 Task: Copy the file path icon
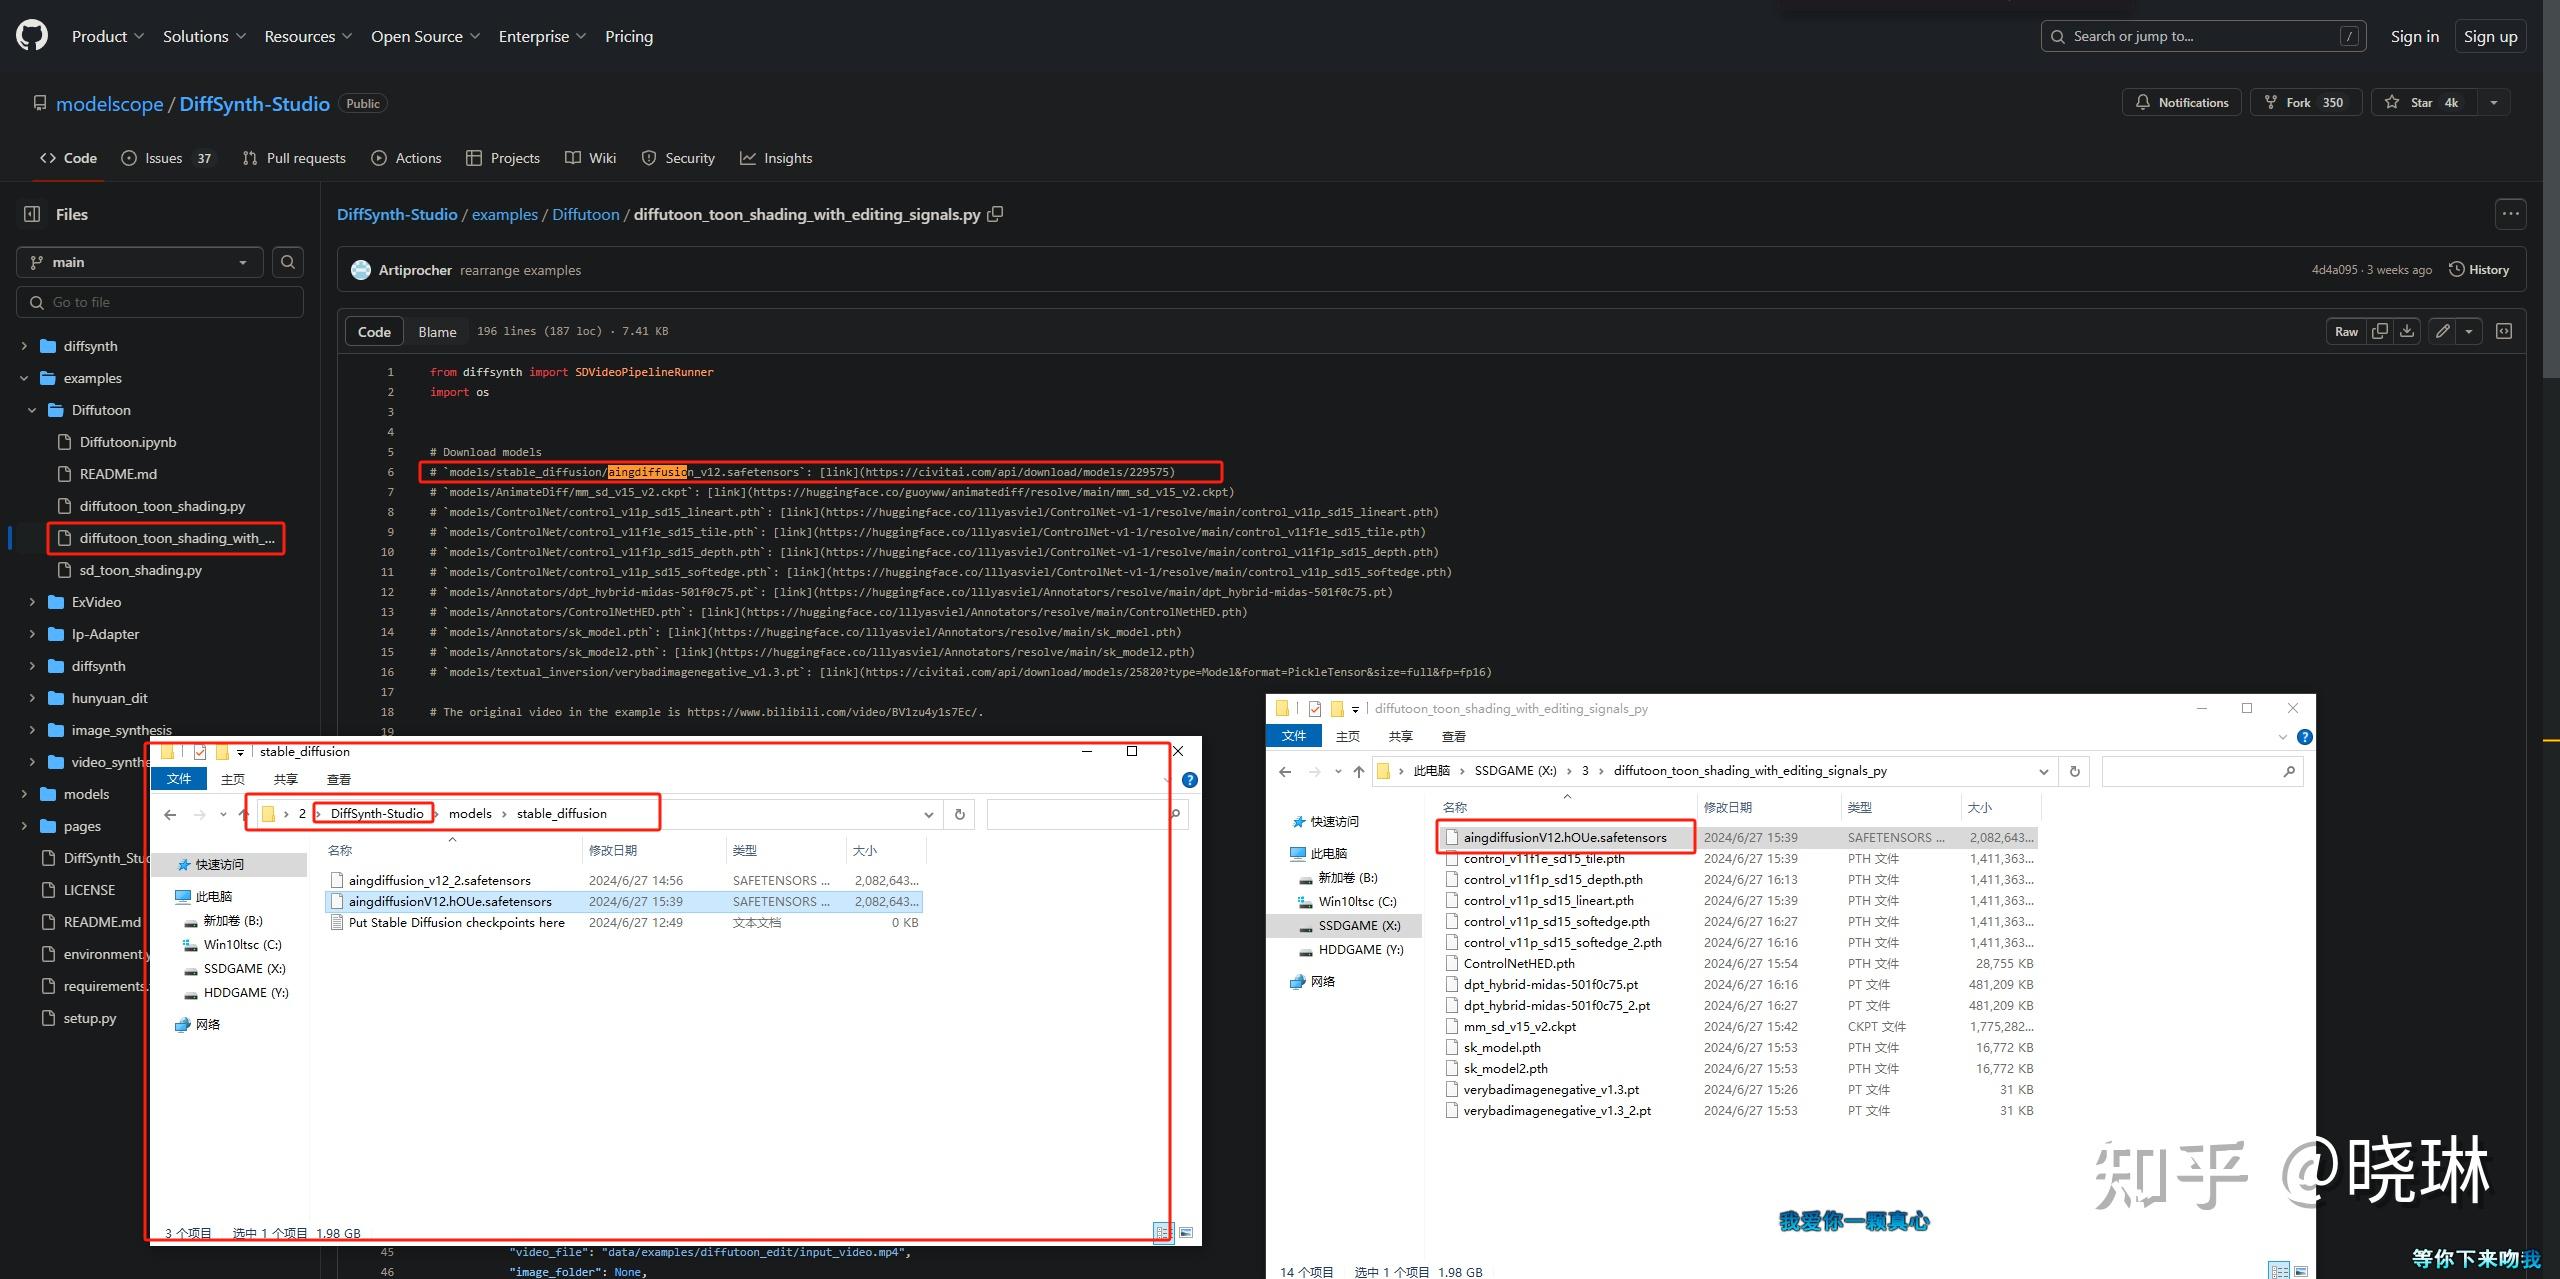995,214
